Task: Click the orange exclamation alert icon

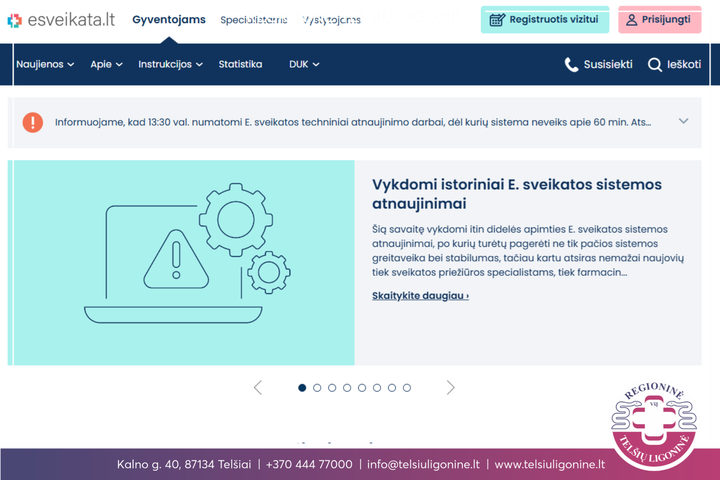Action: click(x=33, y=123)
